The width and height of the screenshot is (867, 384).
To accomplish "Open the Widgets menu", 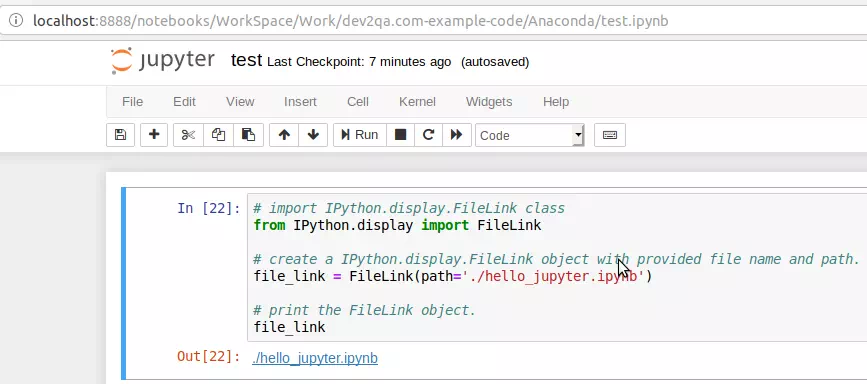I will (489, 102).
